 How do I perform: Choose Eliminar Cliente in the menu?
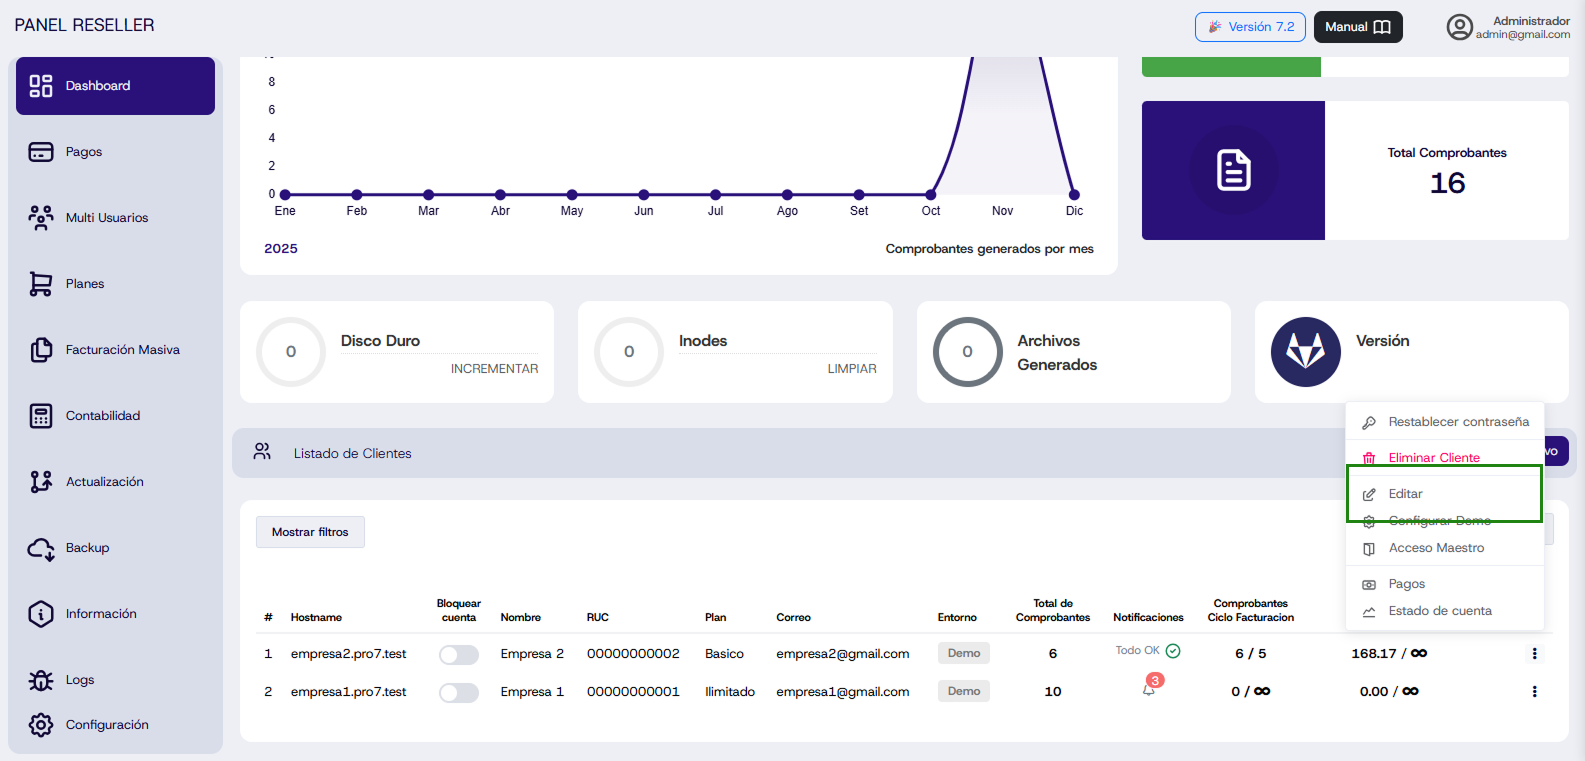1433,458
